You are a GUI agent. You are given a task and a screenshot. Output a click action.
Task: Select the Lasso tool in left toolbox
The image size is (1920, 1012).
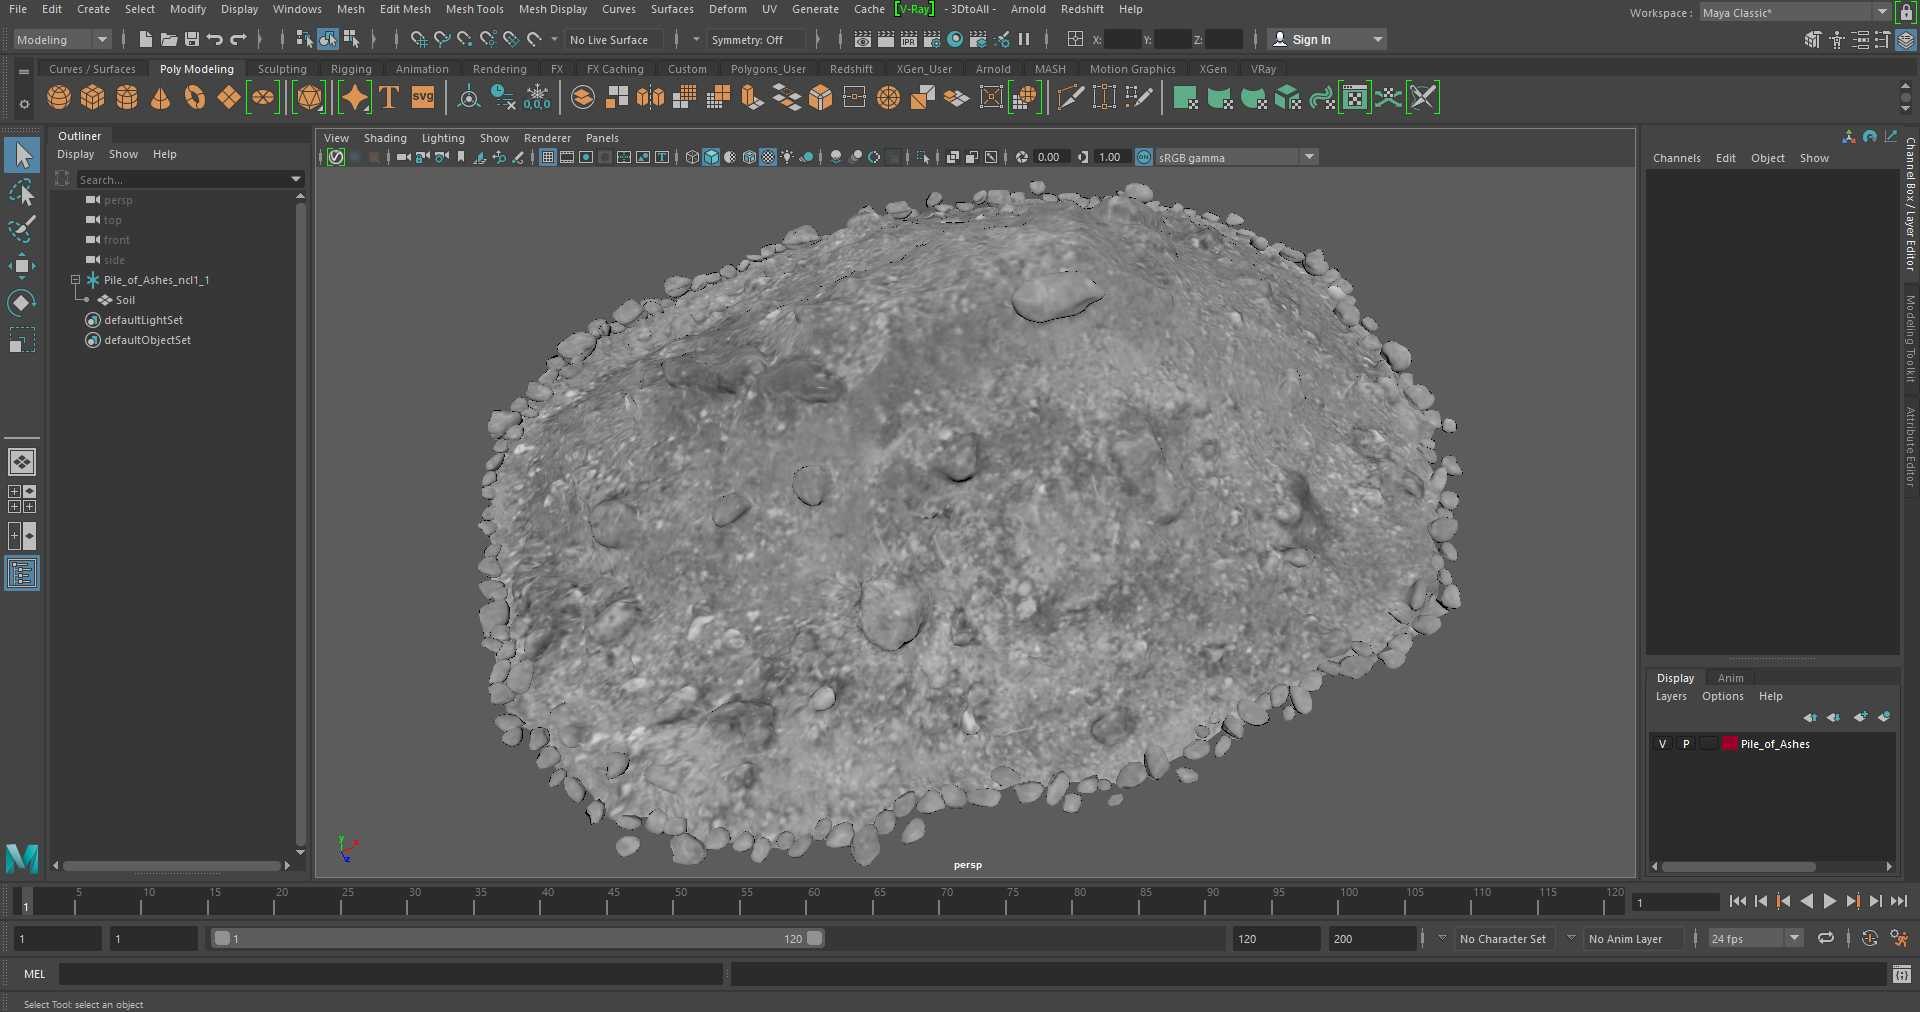[22, 192]
